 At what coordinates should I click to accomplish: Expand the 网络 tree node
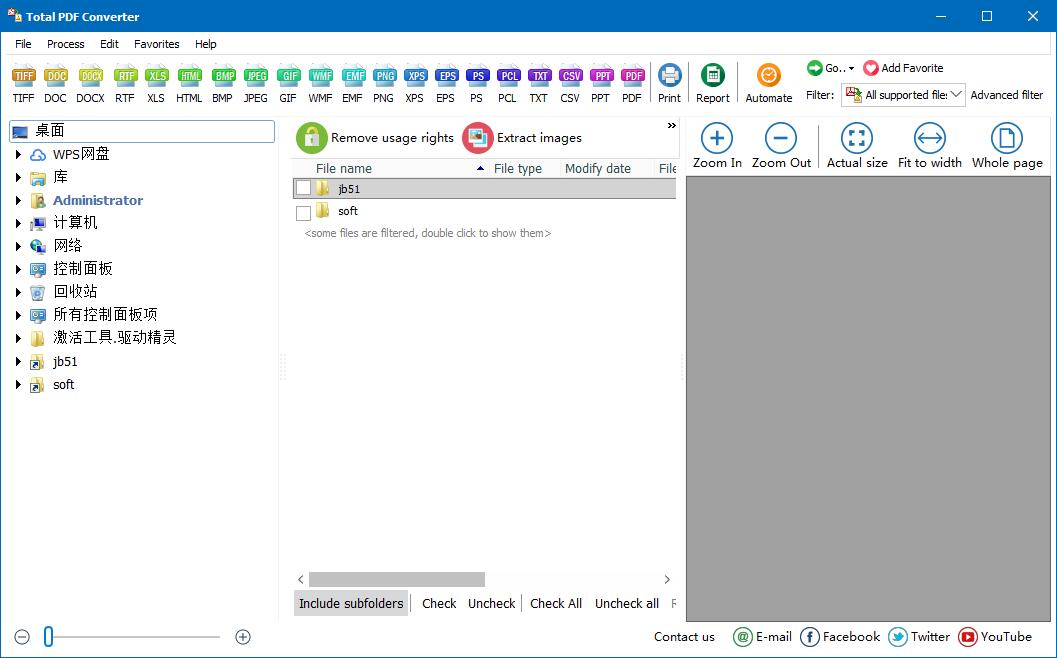coord(19,246)
